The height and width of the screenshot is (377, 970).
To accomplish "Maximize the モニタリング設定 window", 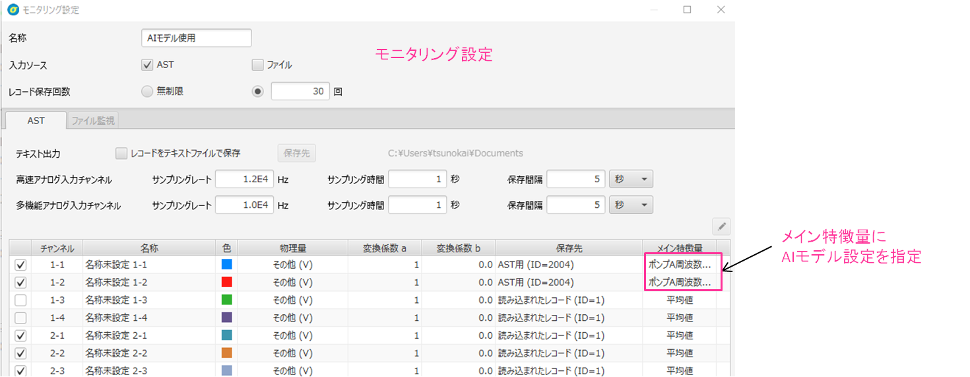I will [687, 10].
